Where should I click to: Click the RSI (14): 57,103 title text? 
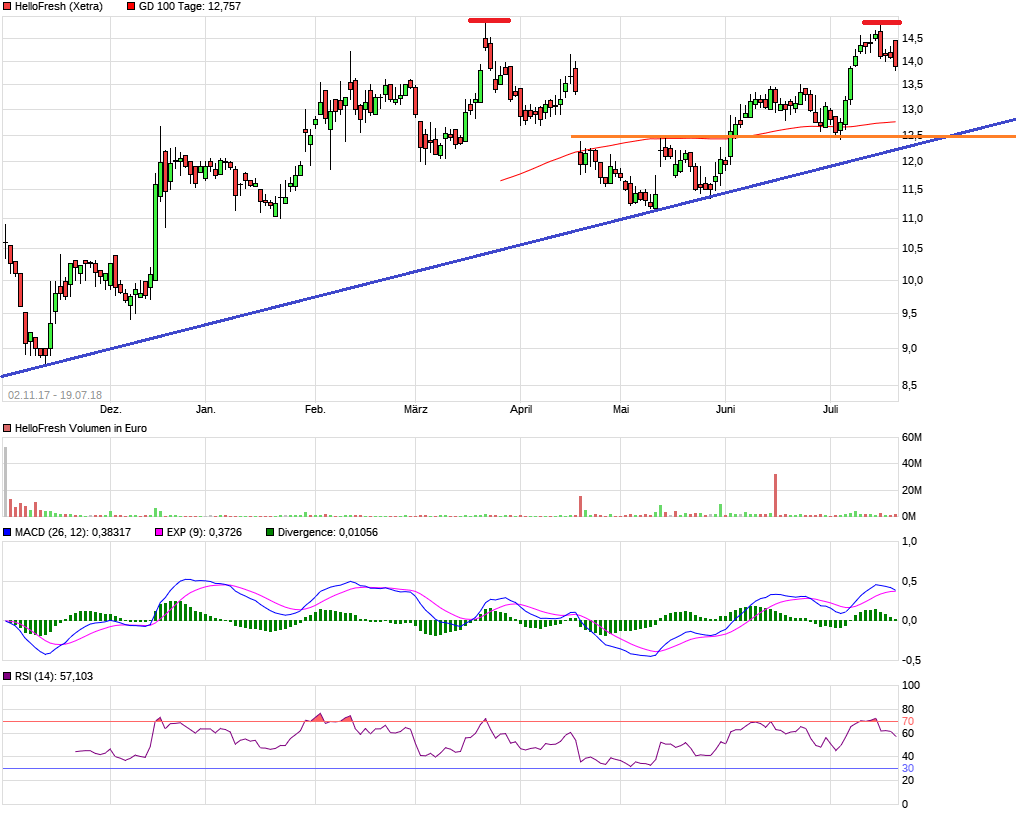55,677
